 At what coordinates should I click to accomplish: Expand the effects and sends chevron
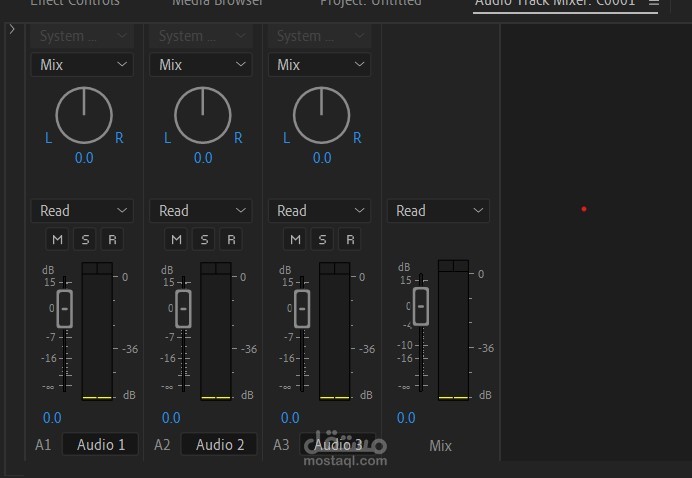12,30
